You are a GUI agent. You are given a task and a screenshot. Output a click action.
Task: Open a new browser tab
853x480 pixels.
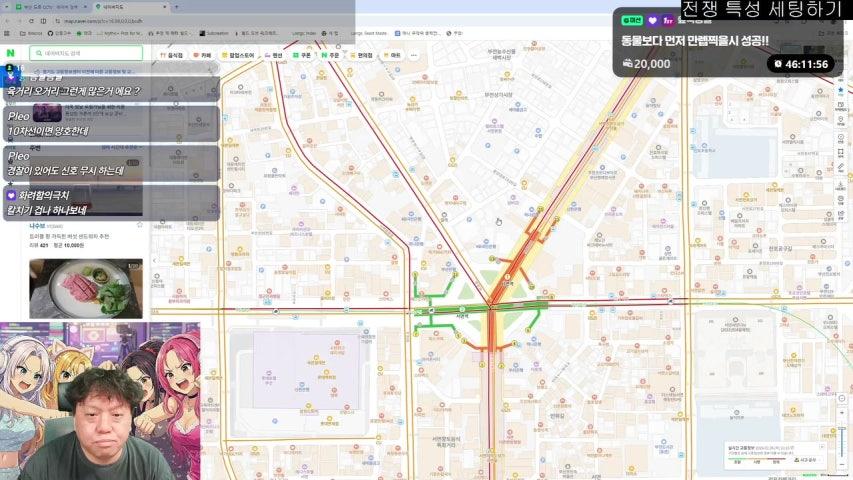coord(177,6)
